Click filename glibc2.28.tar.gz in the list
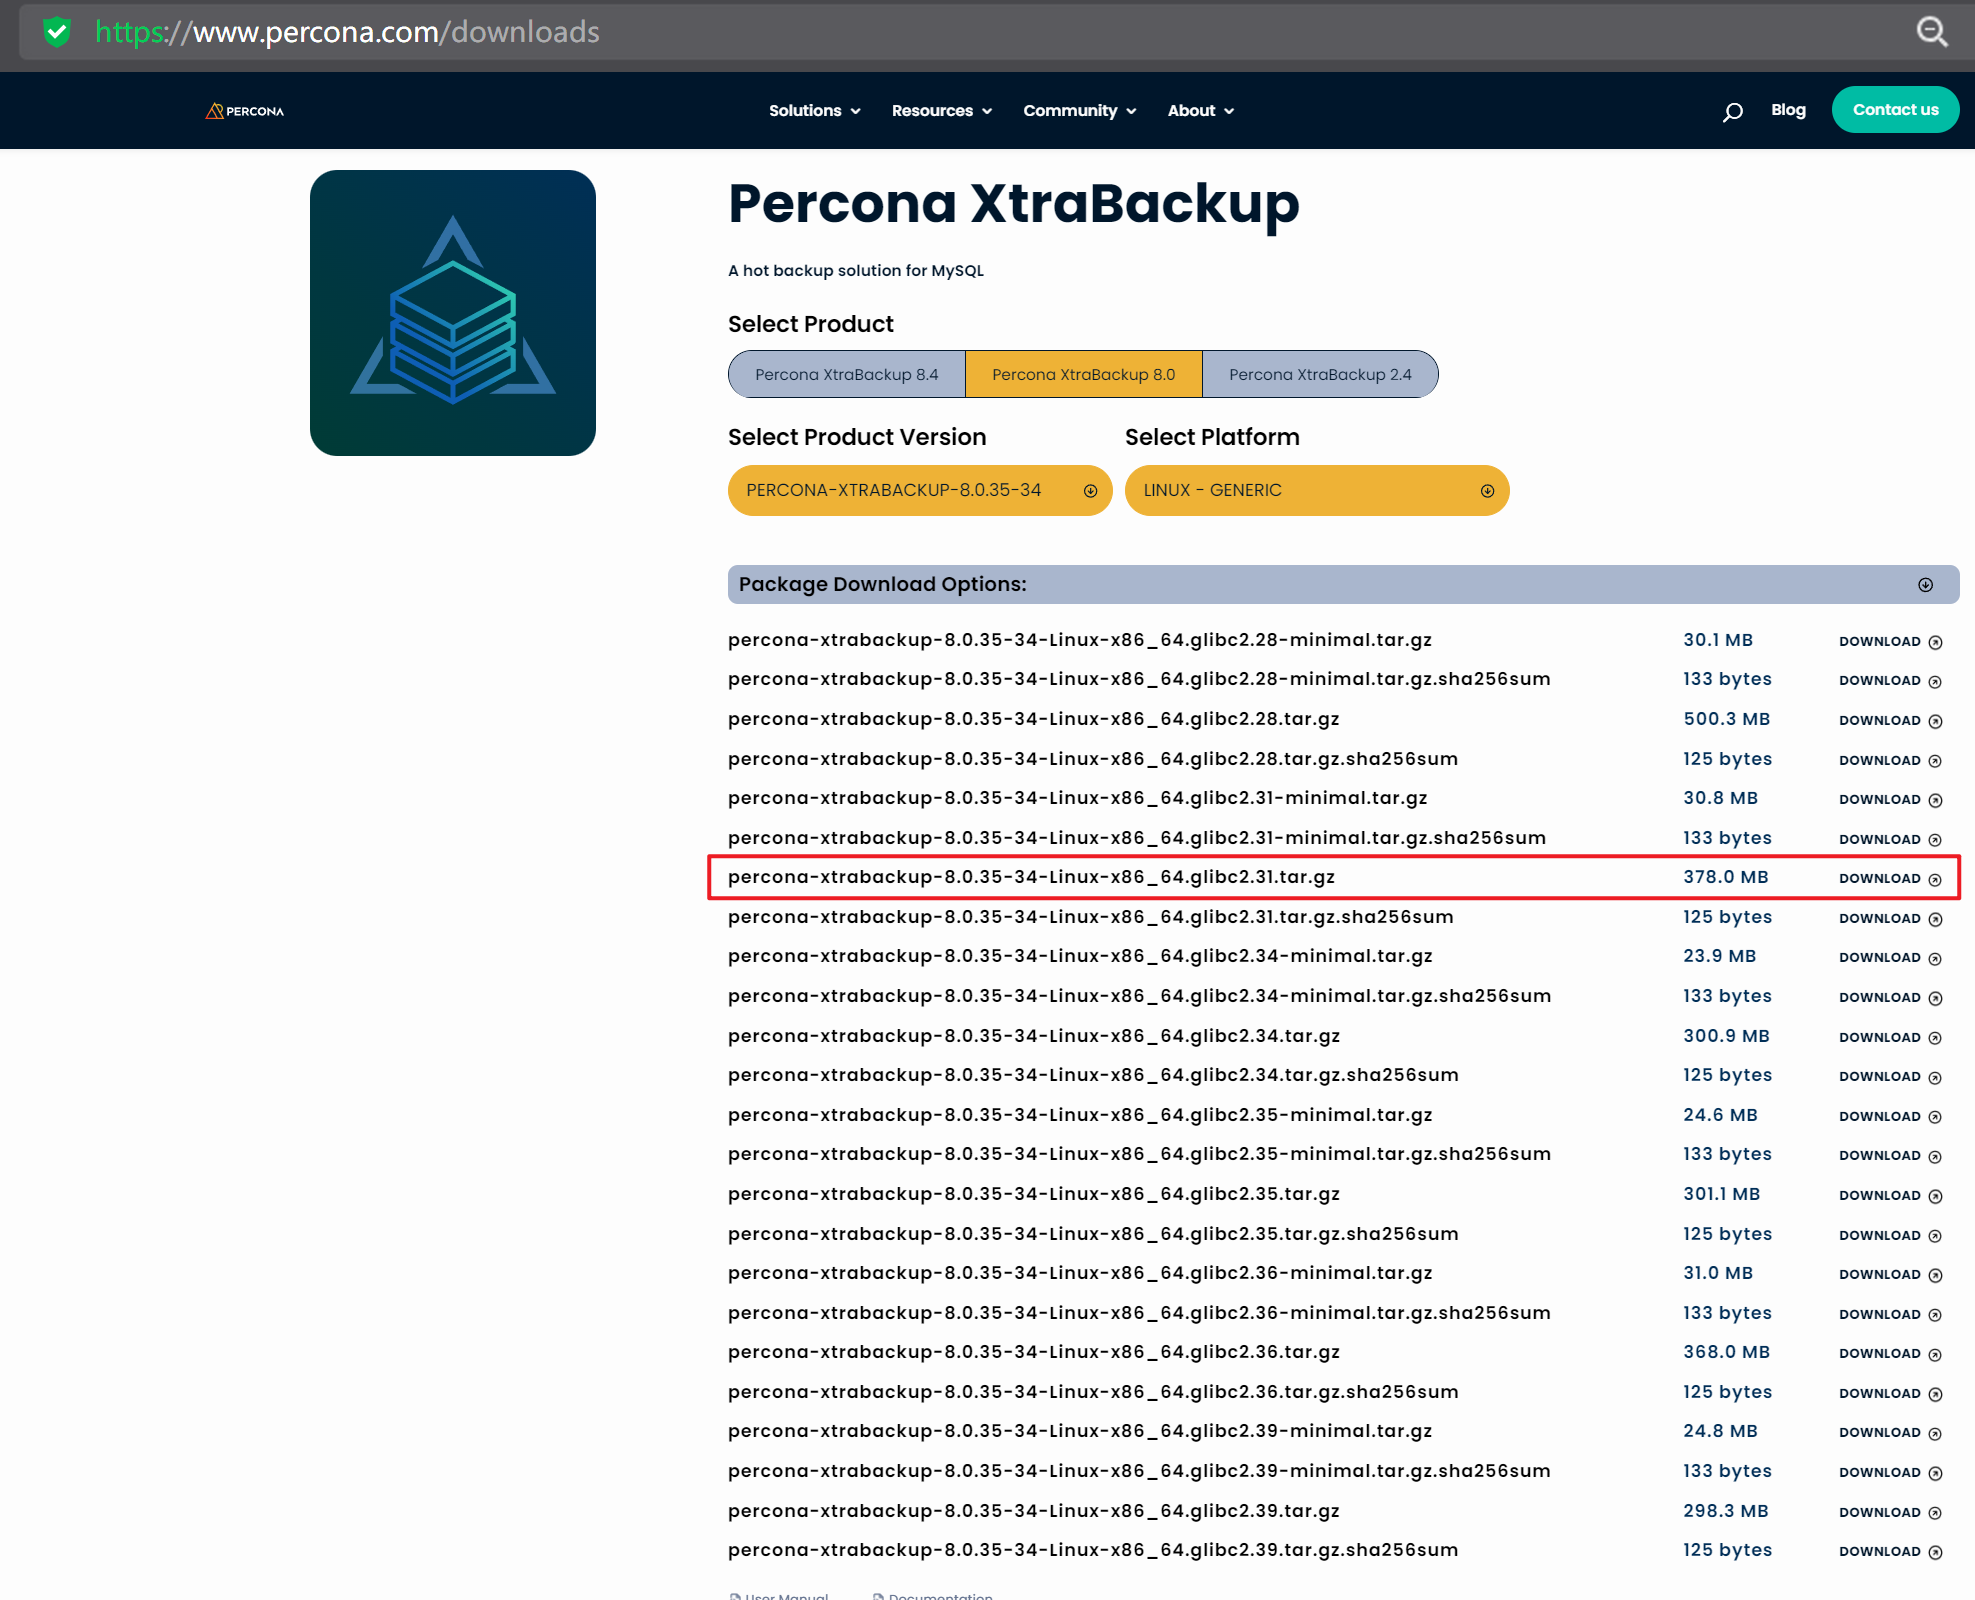 coord(1034,719)
